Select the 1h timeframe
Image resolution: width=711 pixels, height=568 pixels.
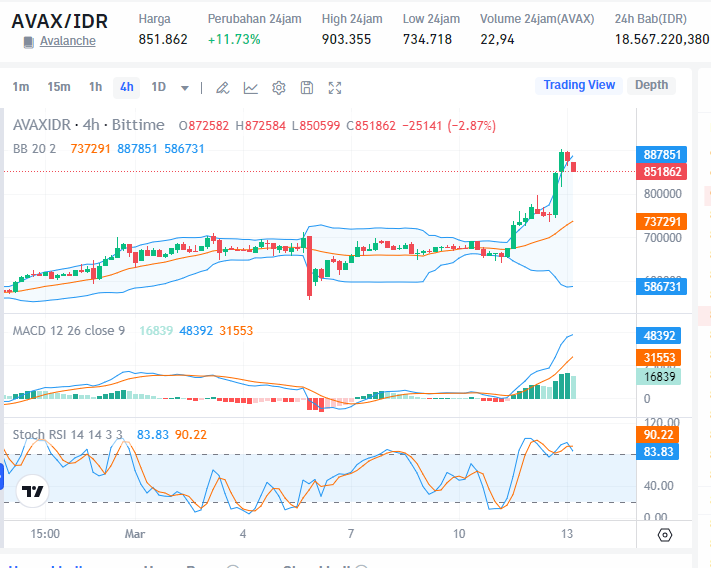pos(95,87)
